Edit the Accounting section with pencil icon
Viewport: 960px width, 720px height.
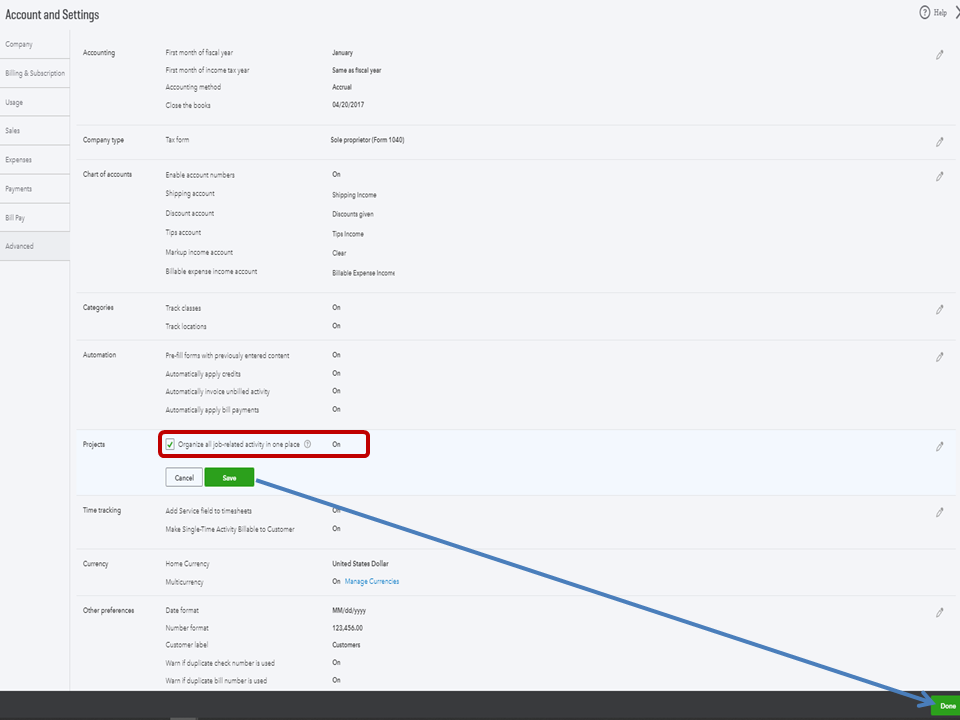click(x=939, y=55)
